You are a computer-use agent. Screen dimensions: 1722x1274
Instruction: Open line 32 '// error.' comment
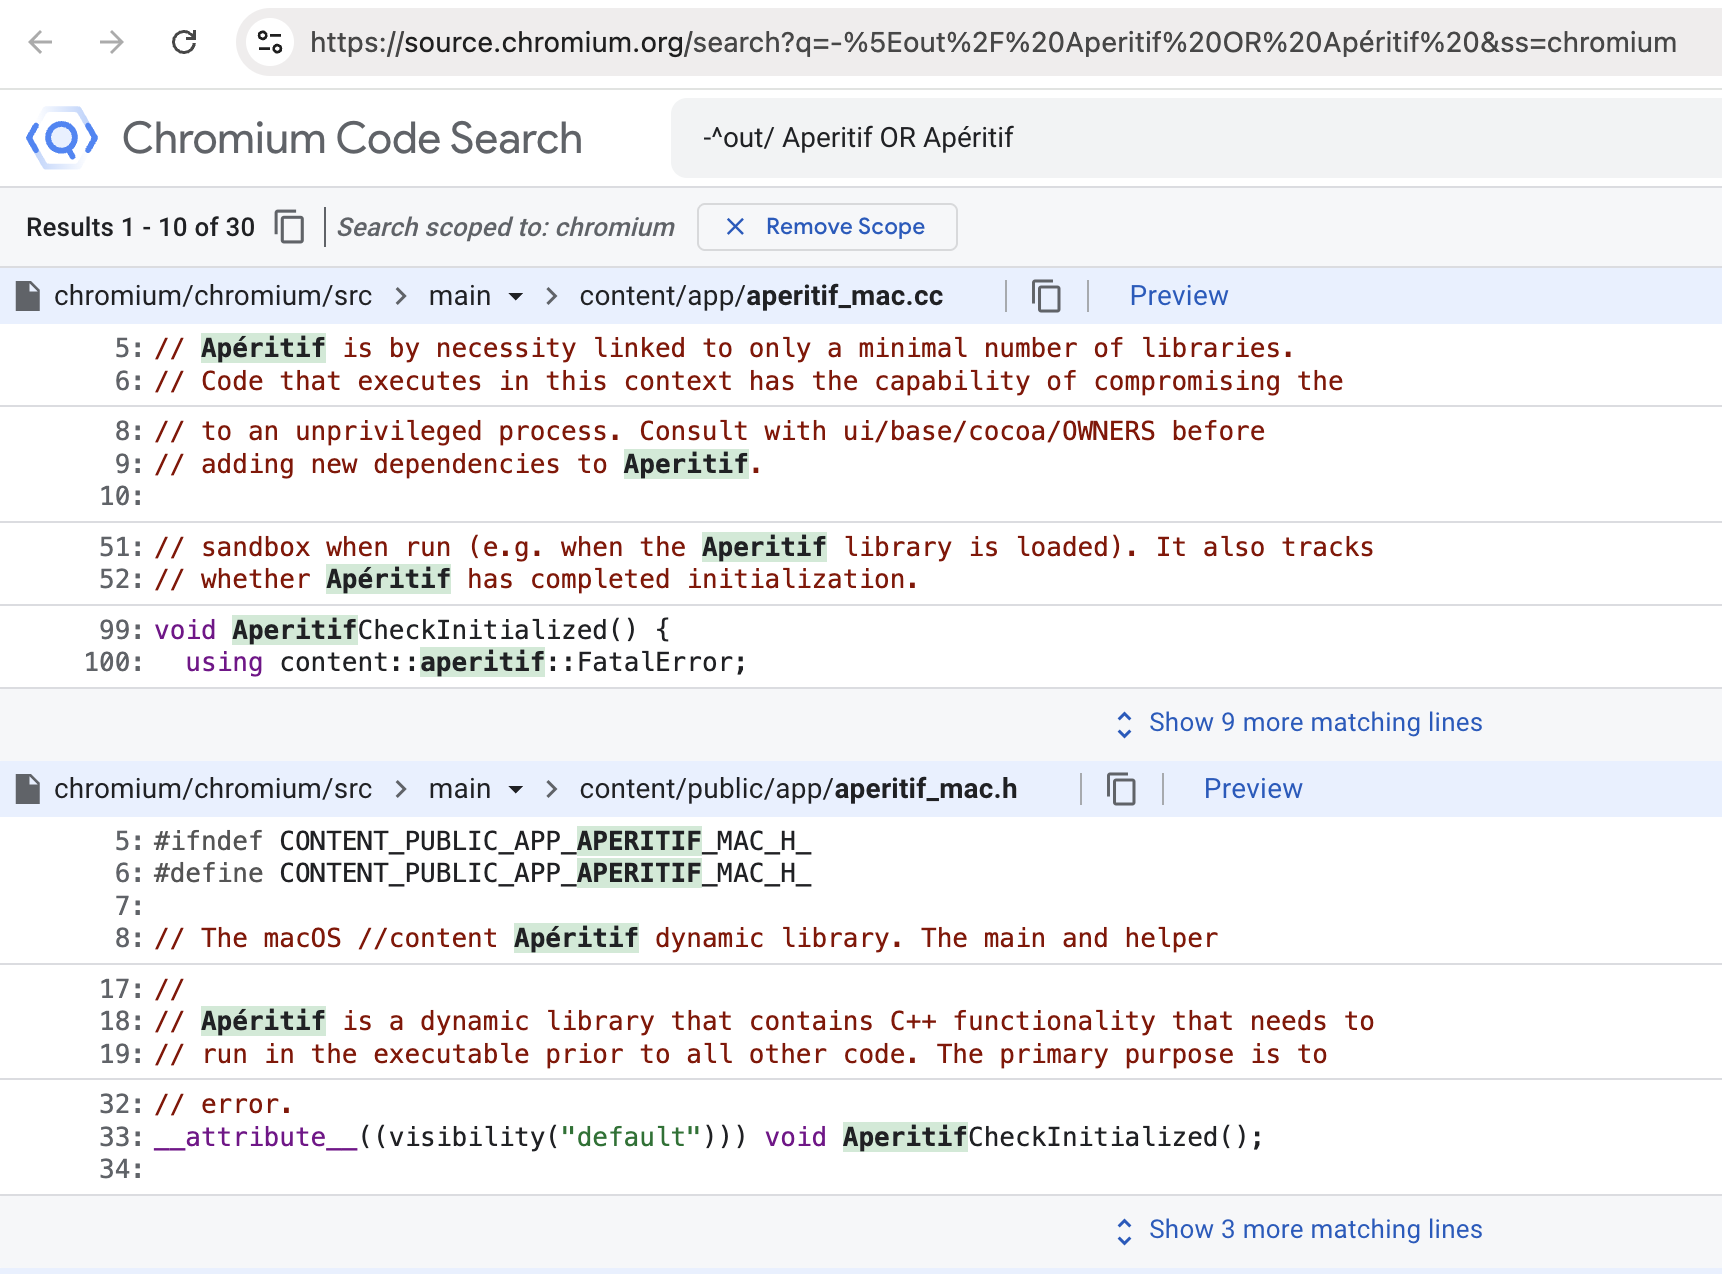point(223,1104)
